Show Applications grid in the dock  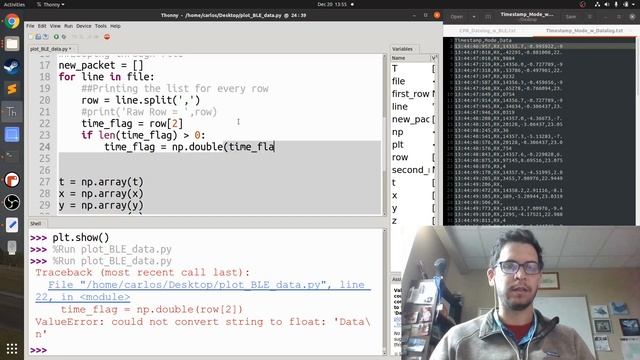tap(12, 349)
